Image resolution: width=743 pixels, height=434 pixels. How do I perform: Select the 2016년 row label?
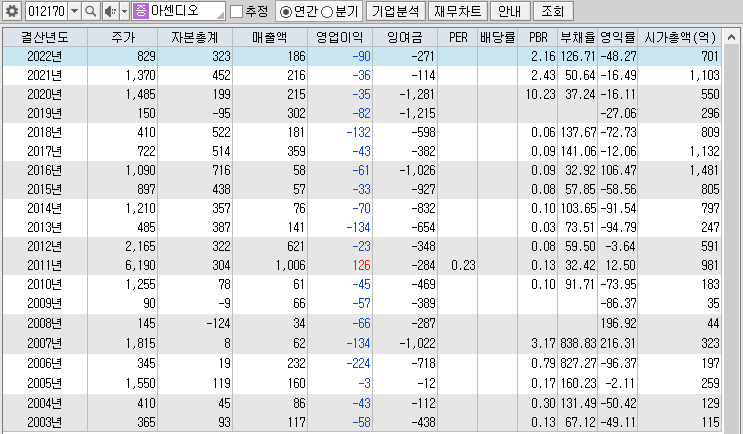45,170
